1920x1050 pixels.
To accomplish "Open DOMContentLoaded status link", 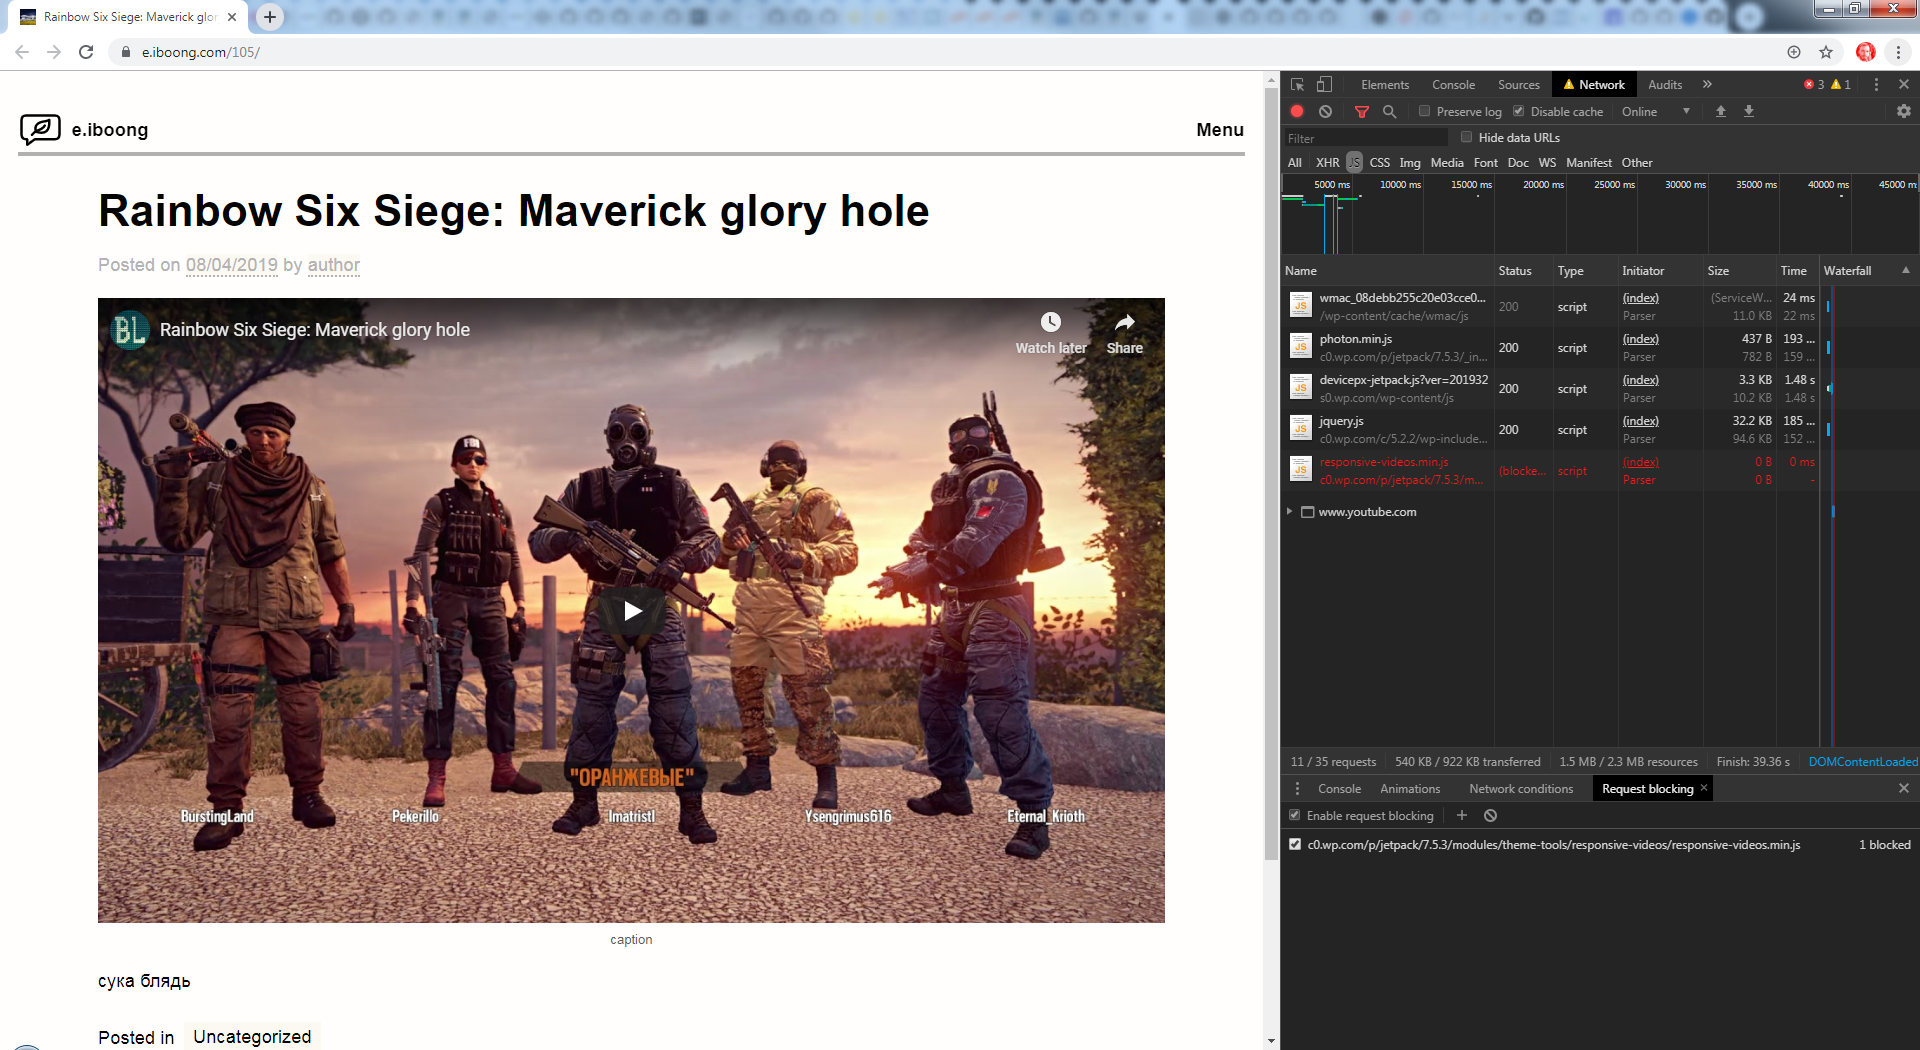I will click(1863, 762).
